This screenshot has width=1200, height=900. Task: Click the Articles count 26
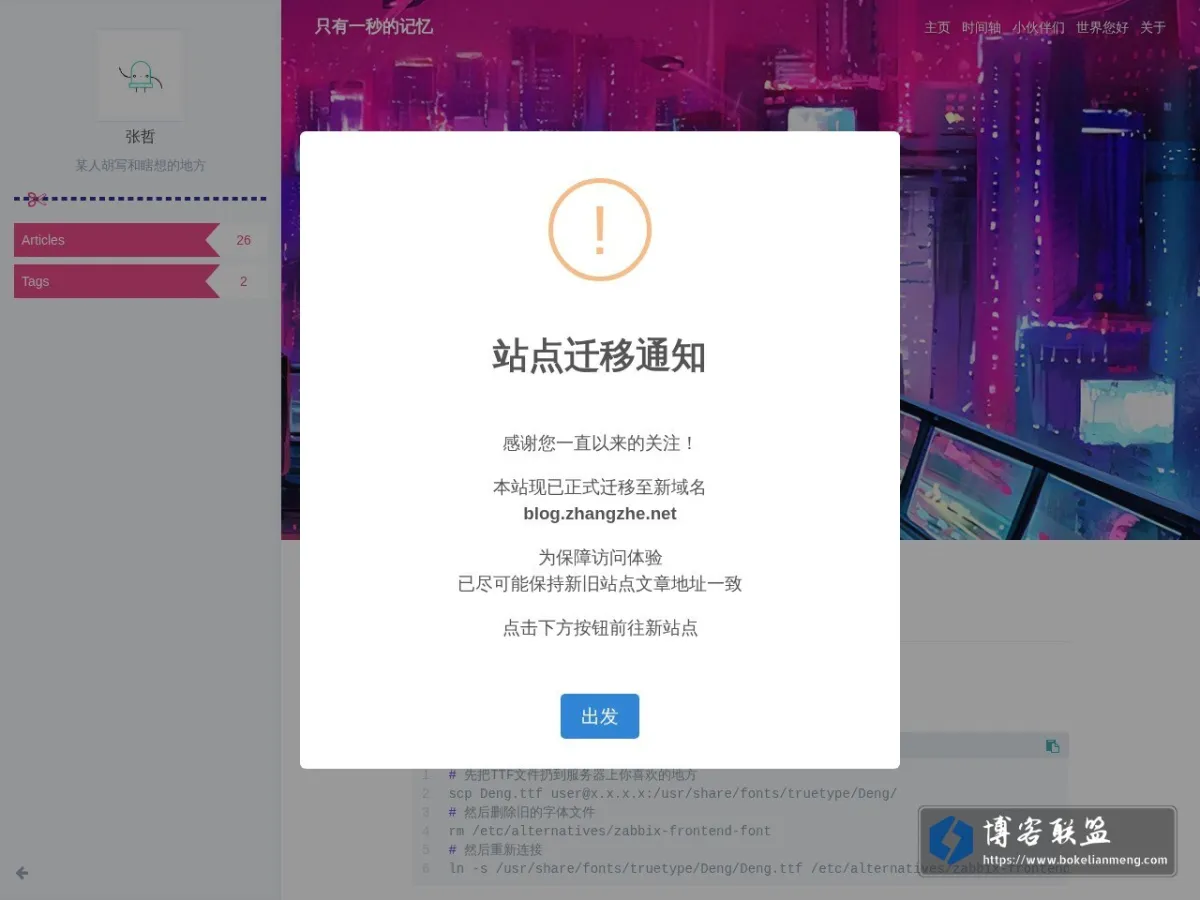coord(244,240)
